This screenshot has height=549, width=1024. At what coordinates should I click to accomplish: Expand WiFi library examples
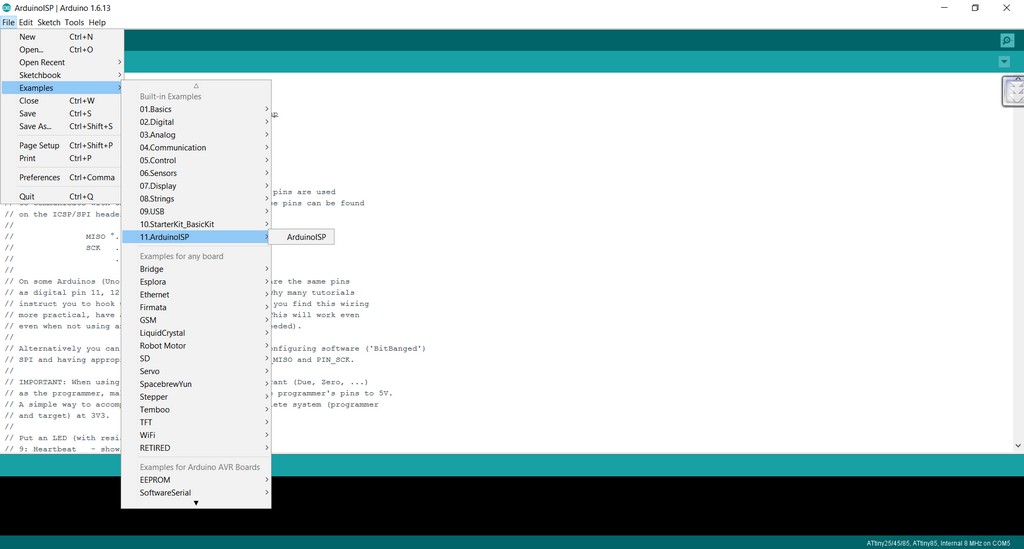click(196, 435)
